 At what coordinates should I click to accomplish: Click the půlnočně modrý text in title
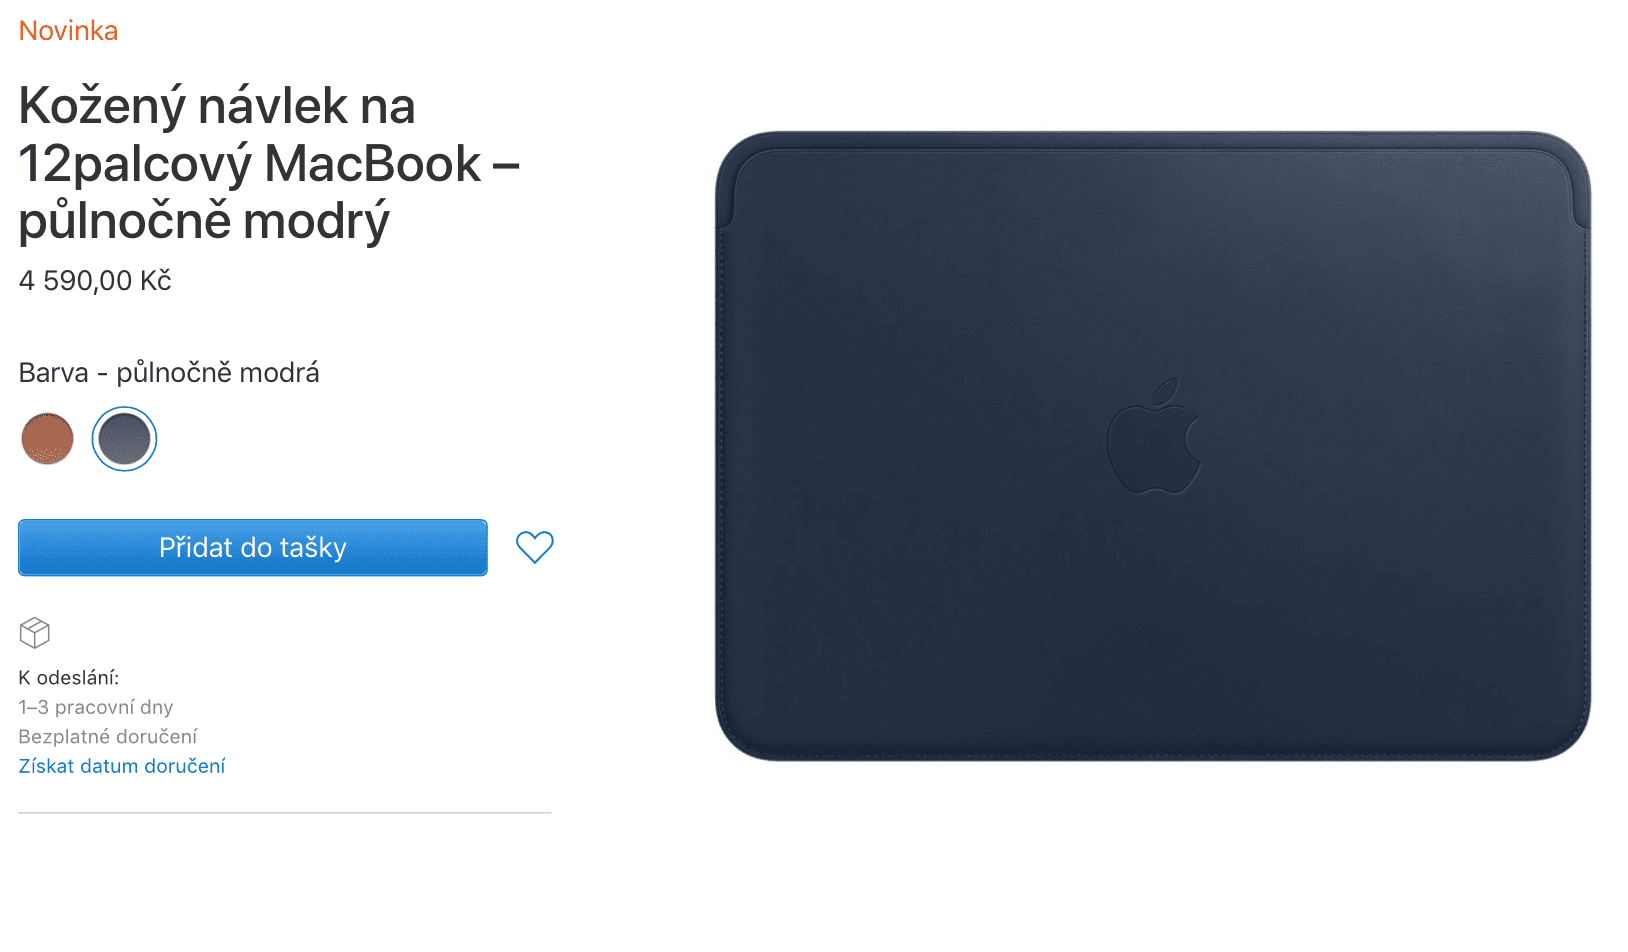[x=204, y=222]
